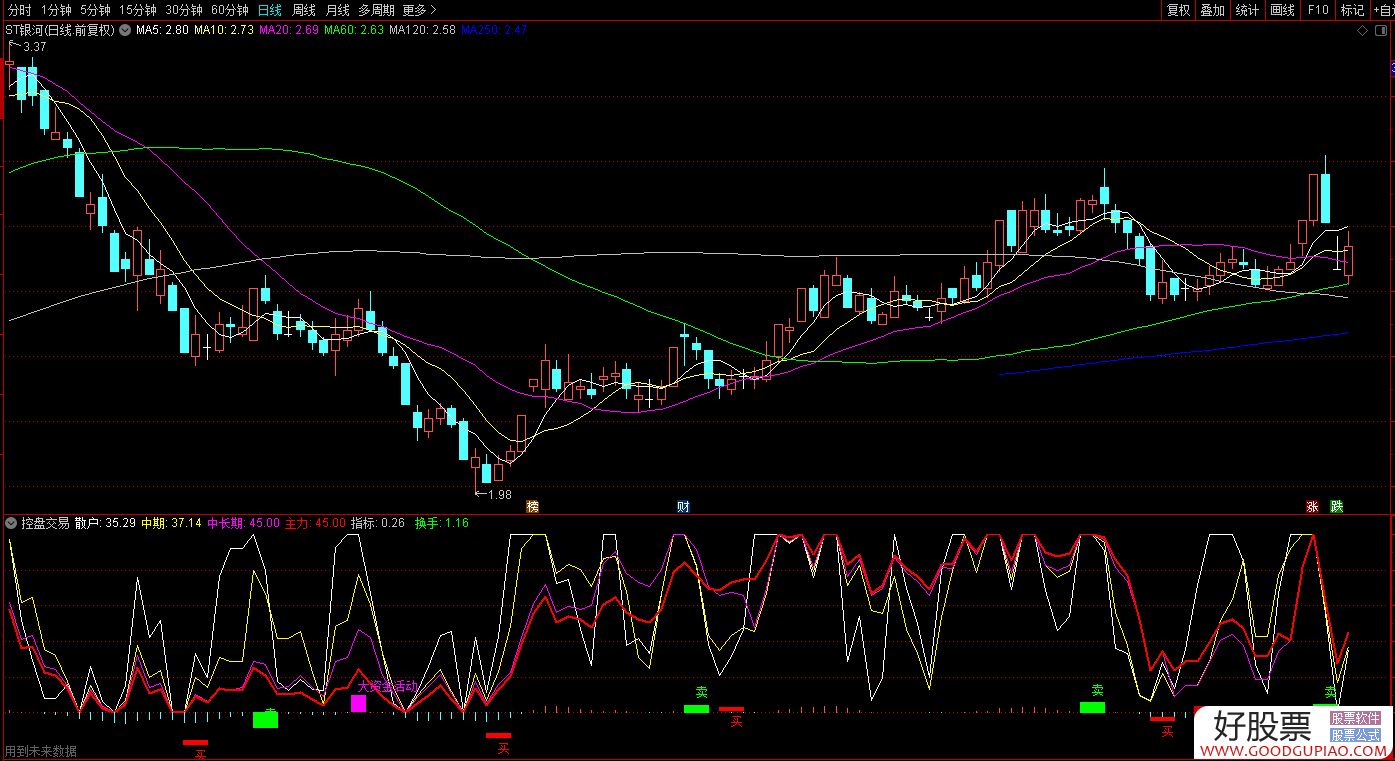Switch to 60分钟 period tab

pos(229,10)
